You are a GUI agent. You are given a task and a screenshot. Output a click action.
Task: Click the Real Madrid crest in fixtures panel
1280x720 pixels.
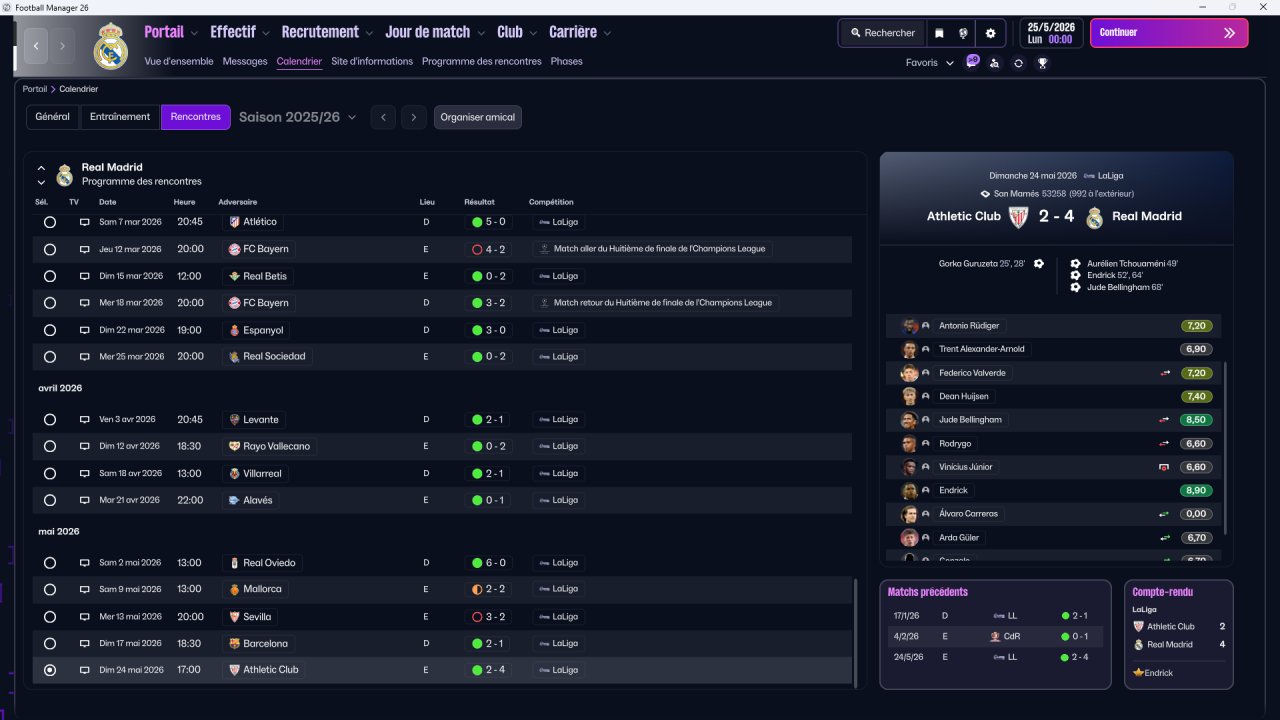coord(65,175)
